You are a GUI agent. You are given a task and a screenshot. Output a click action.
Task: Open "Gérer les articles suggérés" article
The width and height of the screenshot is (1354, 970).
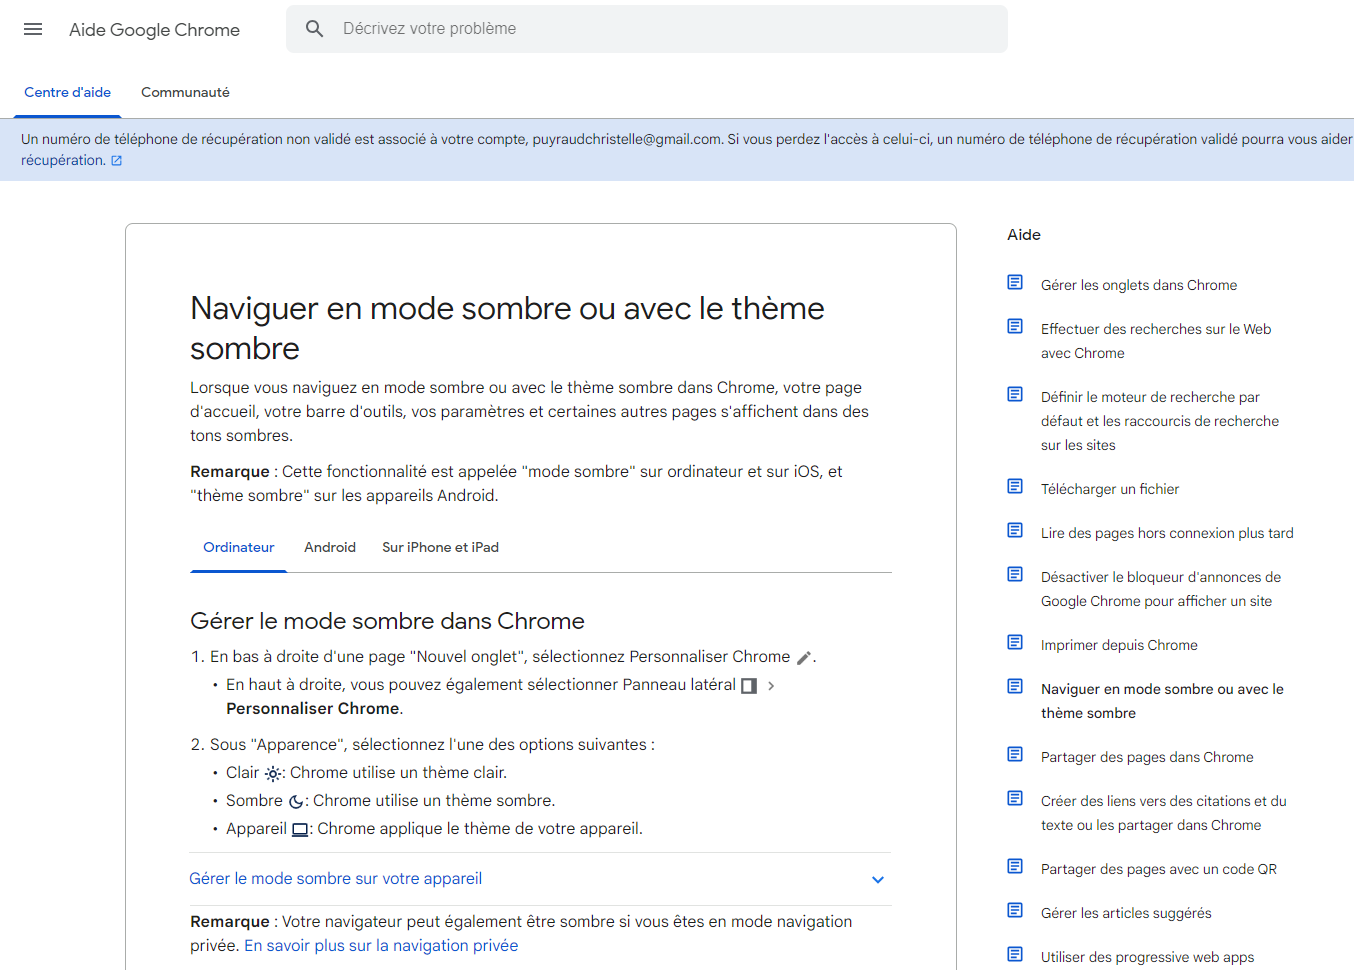coord(1126,913)
